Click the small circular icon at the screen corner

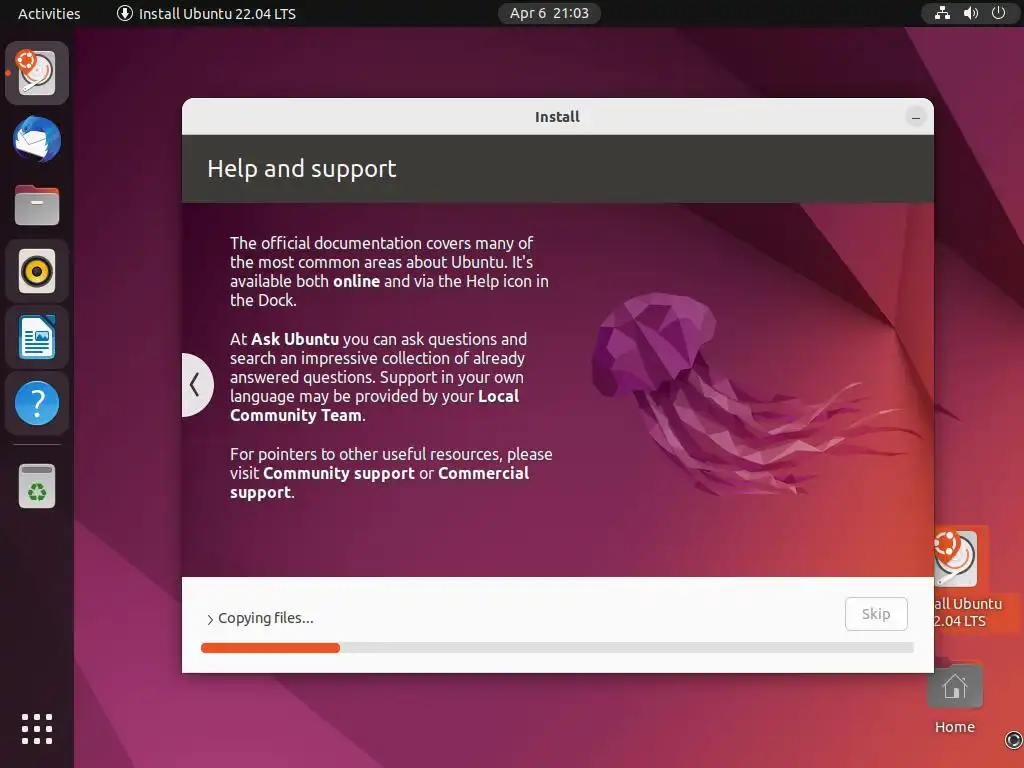(x=1013, y=739)
